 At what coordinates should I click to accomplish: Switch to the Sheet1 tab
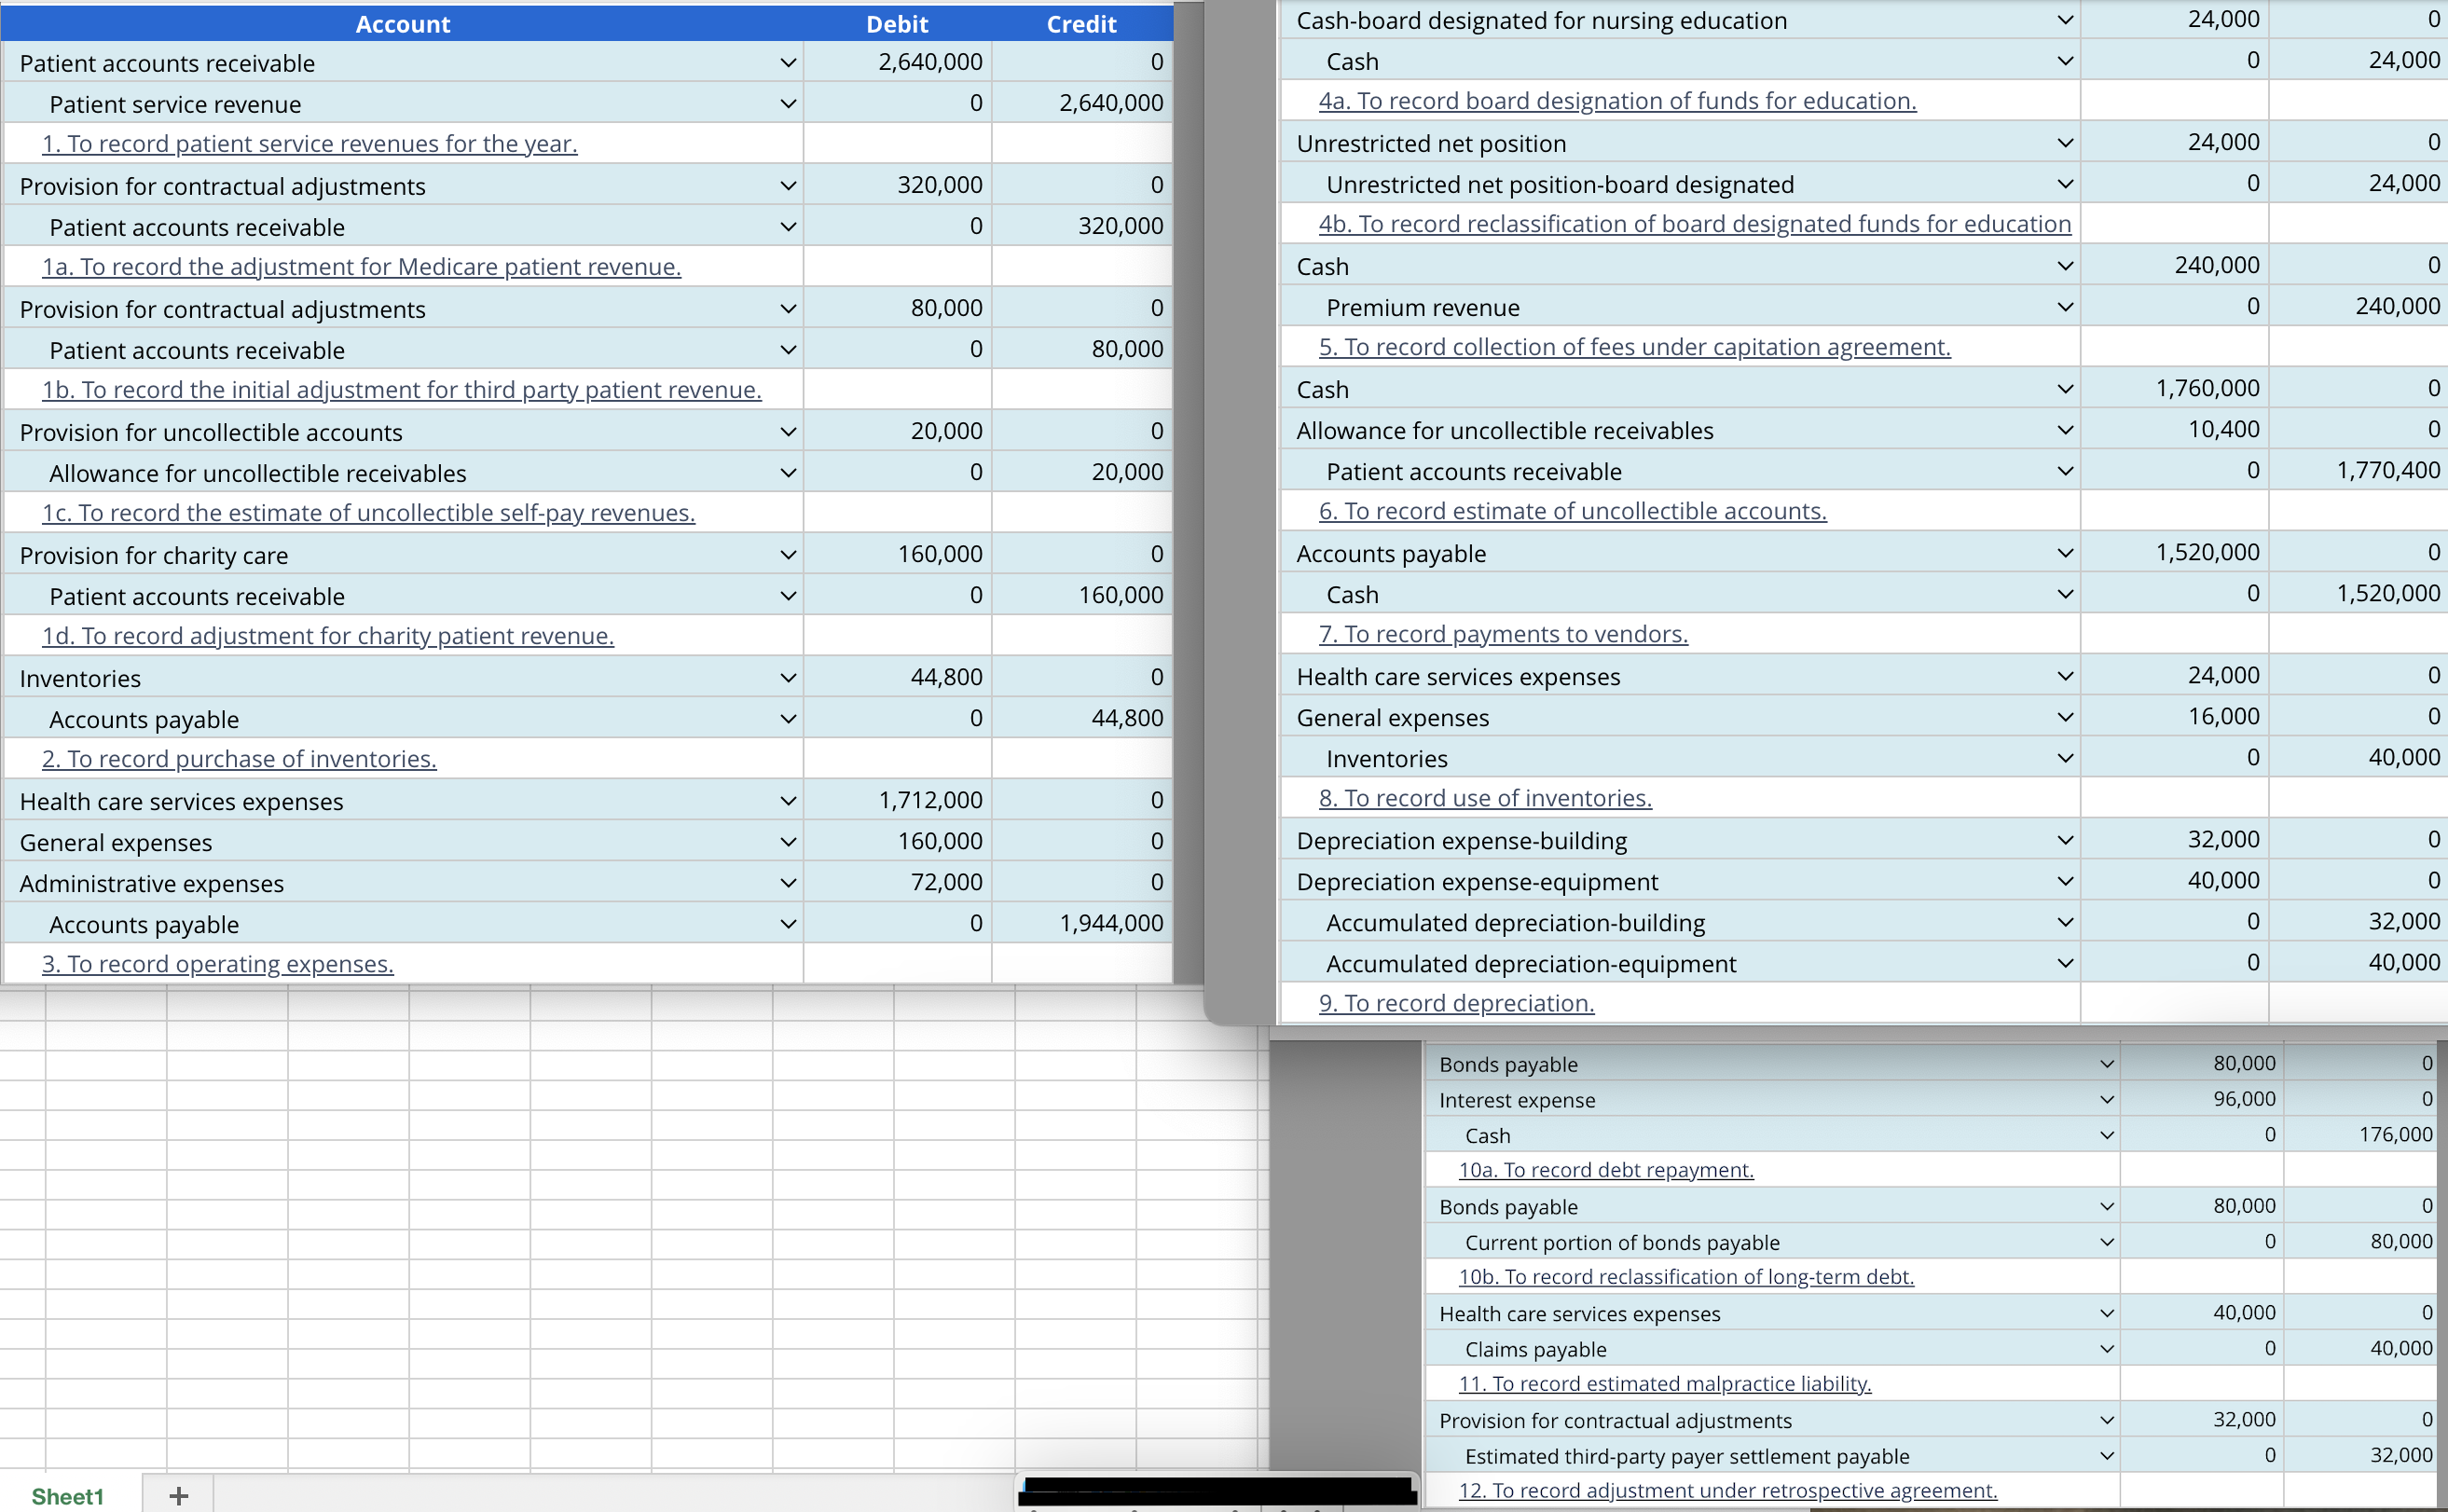click(68, 1496)
